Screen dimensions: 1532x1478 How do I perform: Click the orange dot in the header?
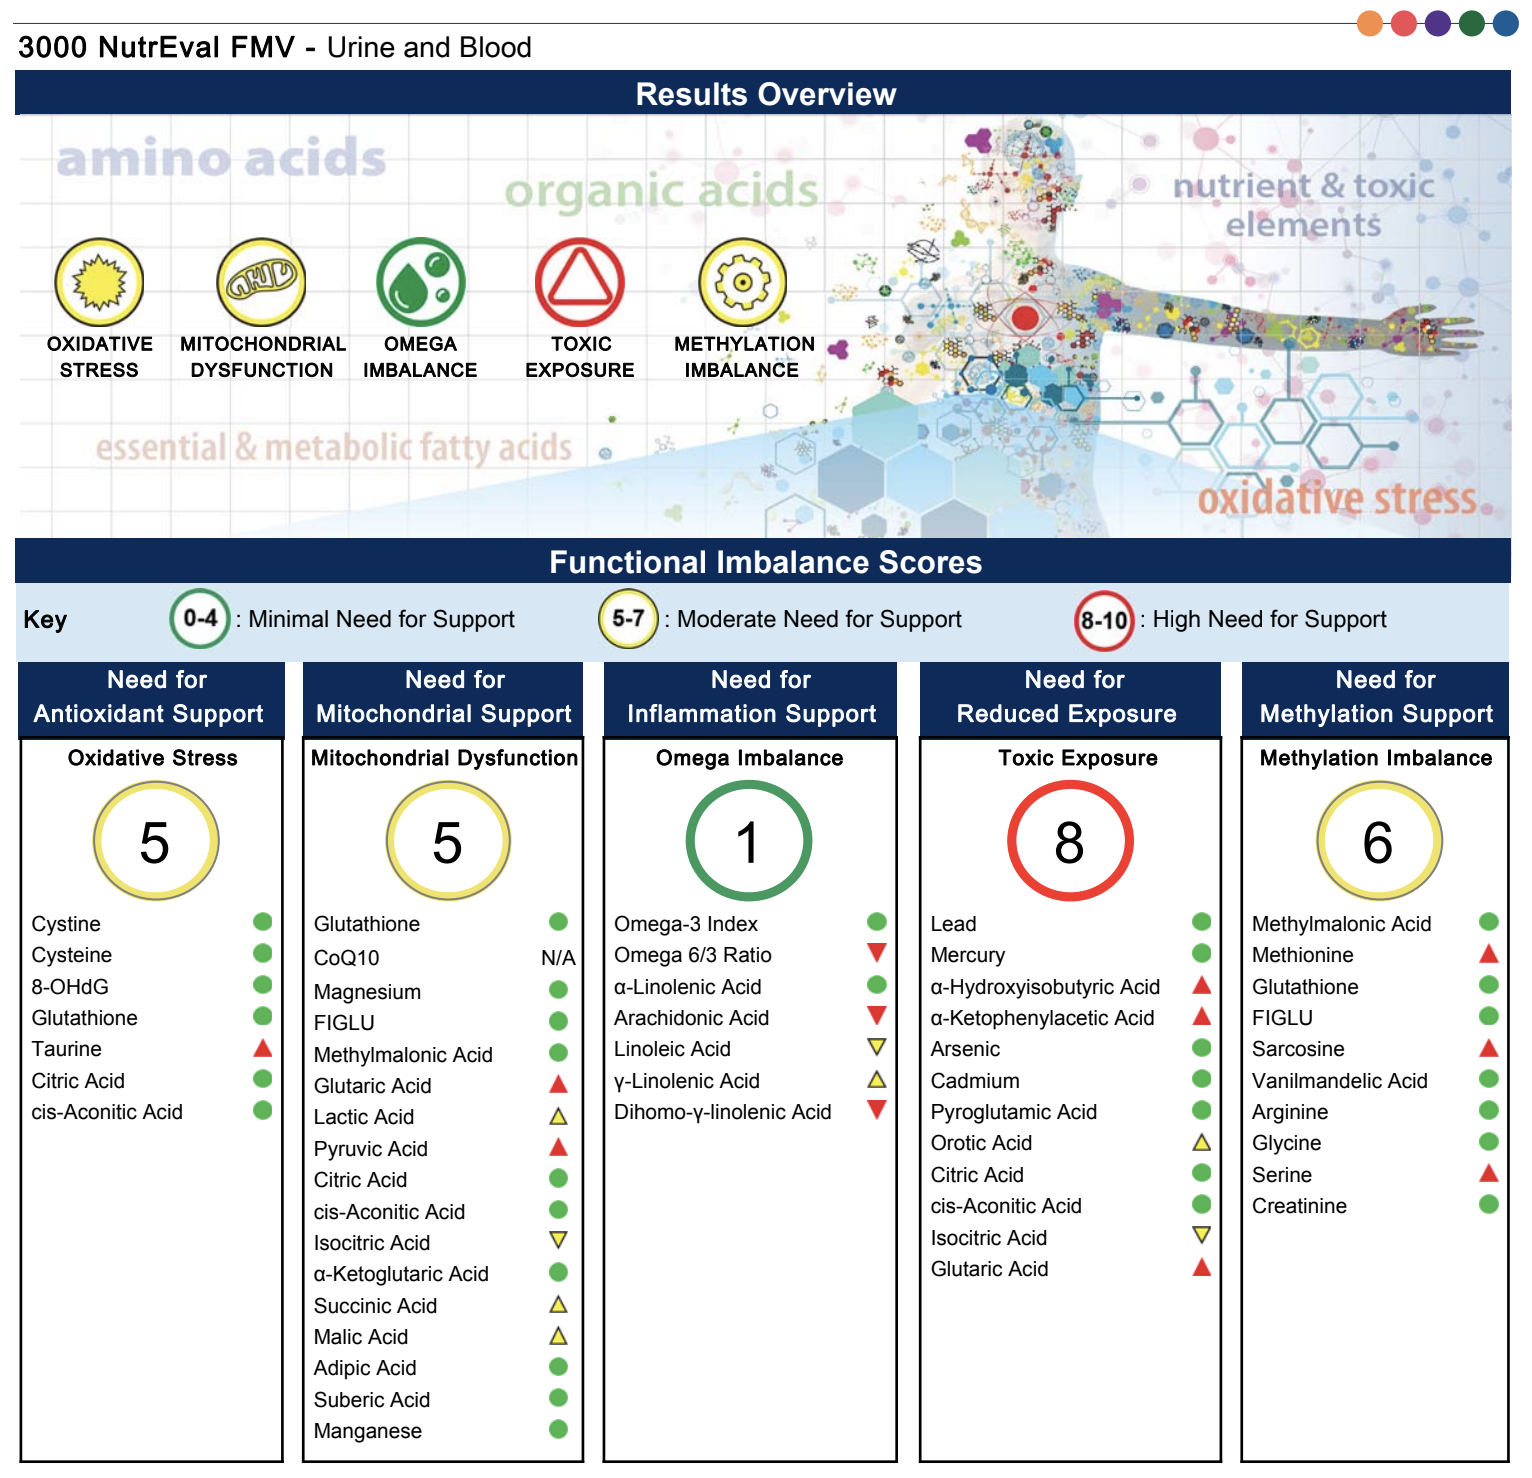[x=1370, y=23]
